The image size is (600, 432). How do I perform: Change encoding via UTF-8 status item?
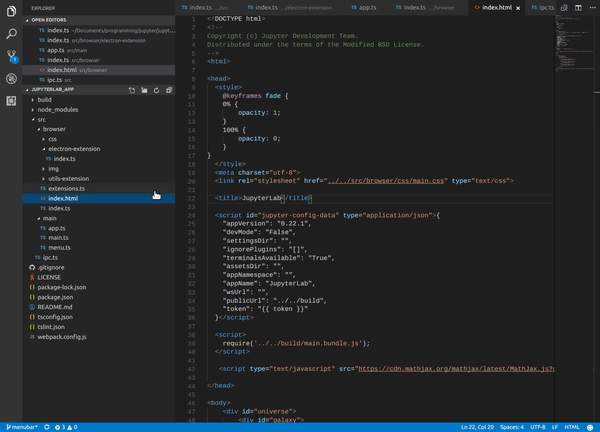click(538, 427)
